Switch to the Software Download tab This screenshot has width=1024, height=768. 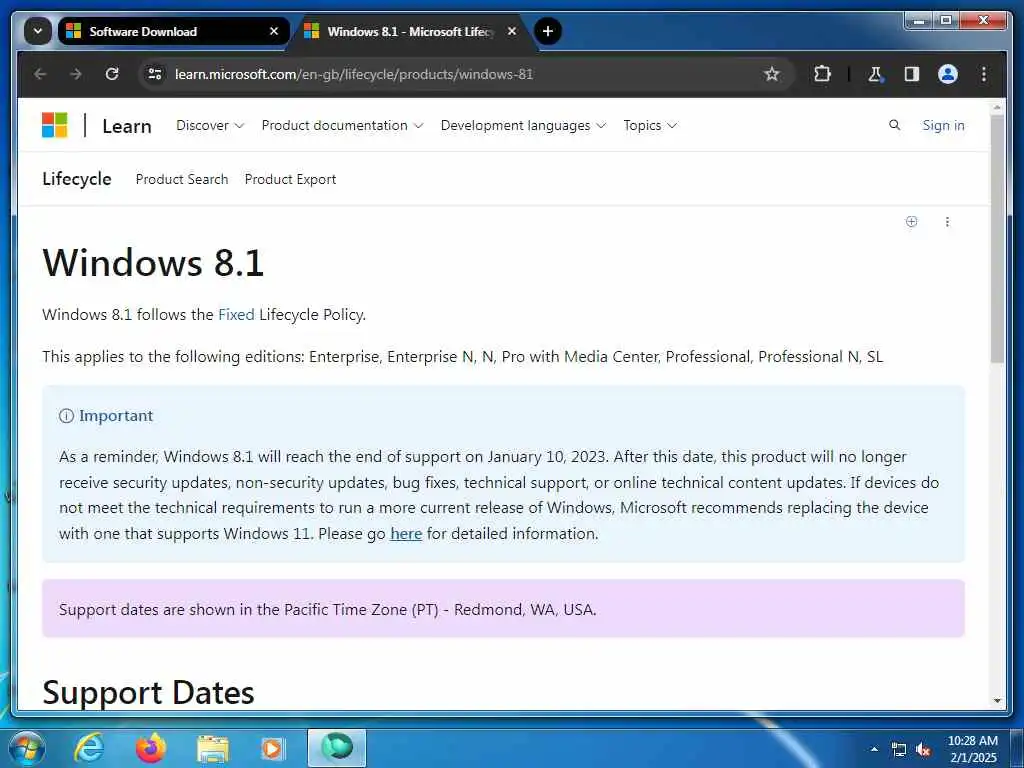[x=173, y=31]
